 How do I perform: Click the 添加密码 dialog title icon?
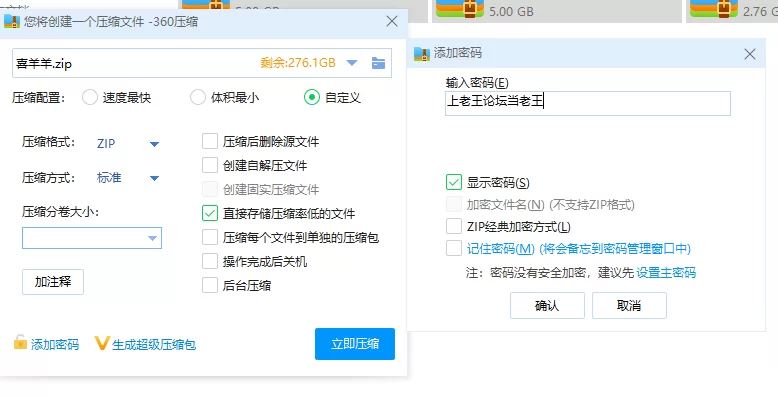422,54
